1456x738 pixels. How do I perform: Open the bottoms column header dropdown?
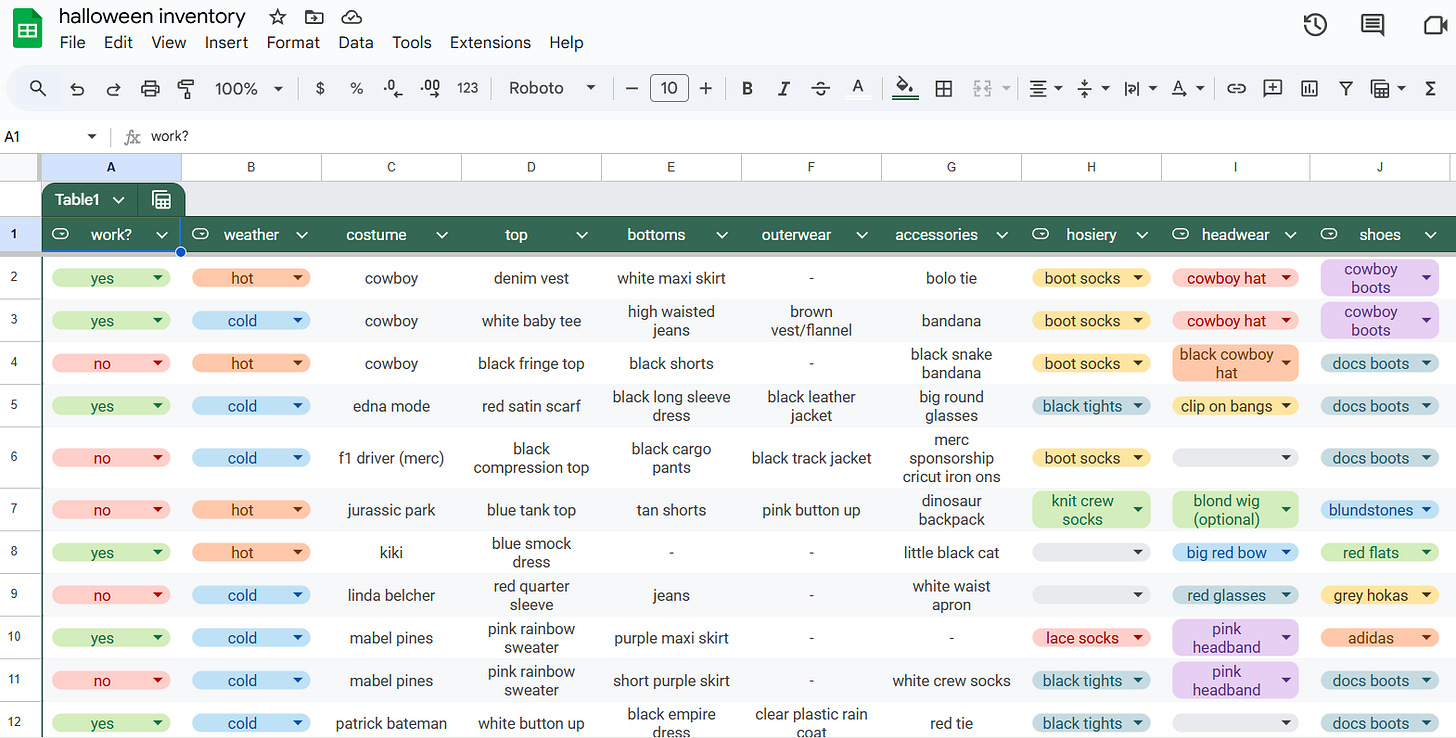click(x=721, y=235)
